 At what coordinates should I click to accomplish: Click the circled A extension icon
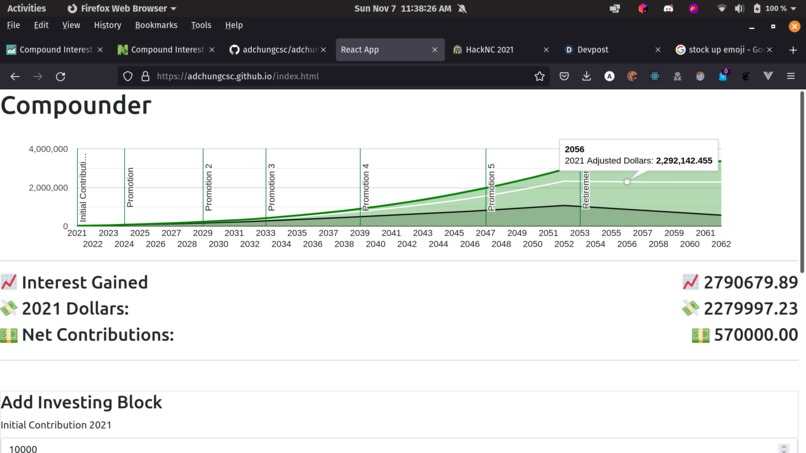pyautogui.click(x=609, y=76)
